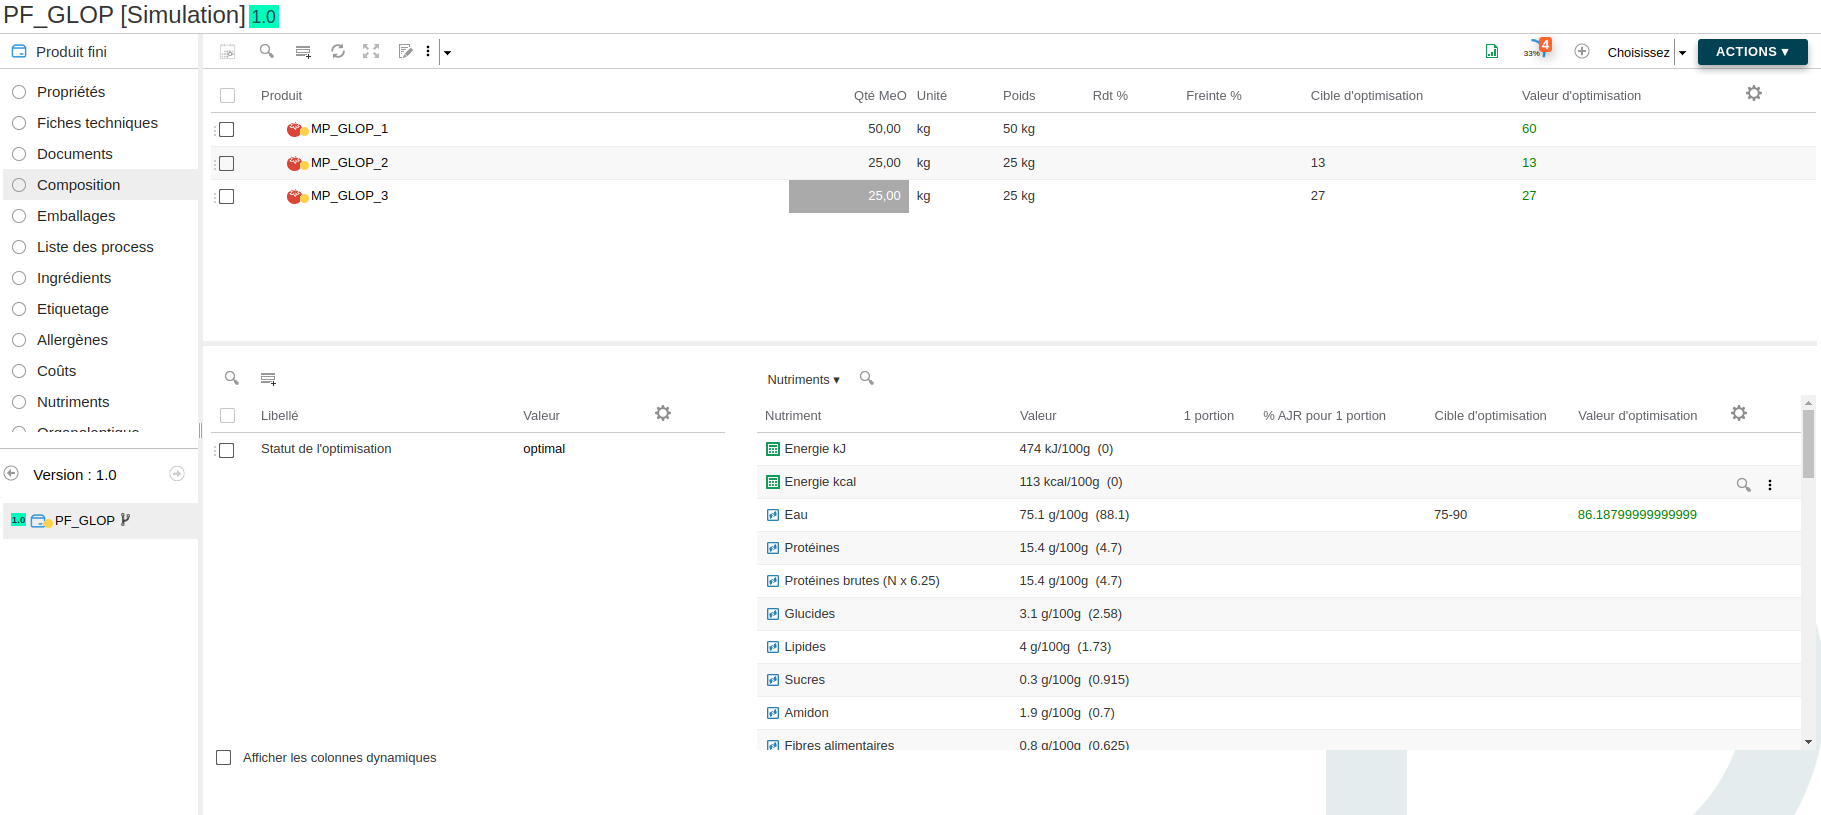Tick the checkbox for MP_GLOP_1

[x=227, y=129]
